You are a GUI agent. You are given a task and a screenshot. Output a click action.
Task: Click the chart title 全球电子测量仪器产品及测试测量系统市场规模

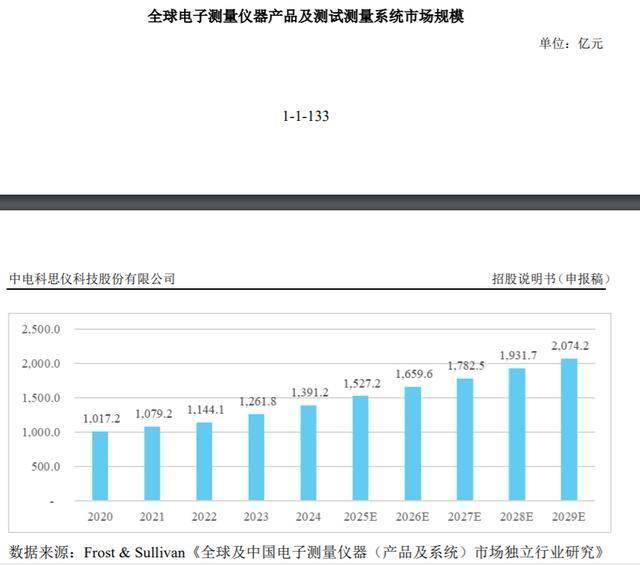pos(306,17)
